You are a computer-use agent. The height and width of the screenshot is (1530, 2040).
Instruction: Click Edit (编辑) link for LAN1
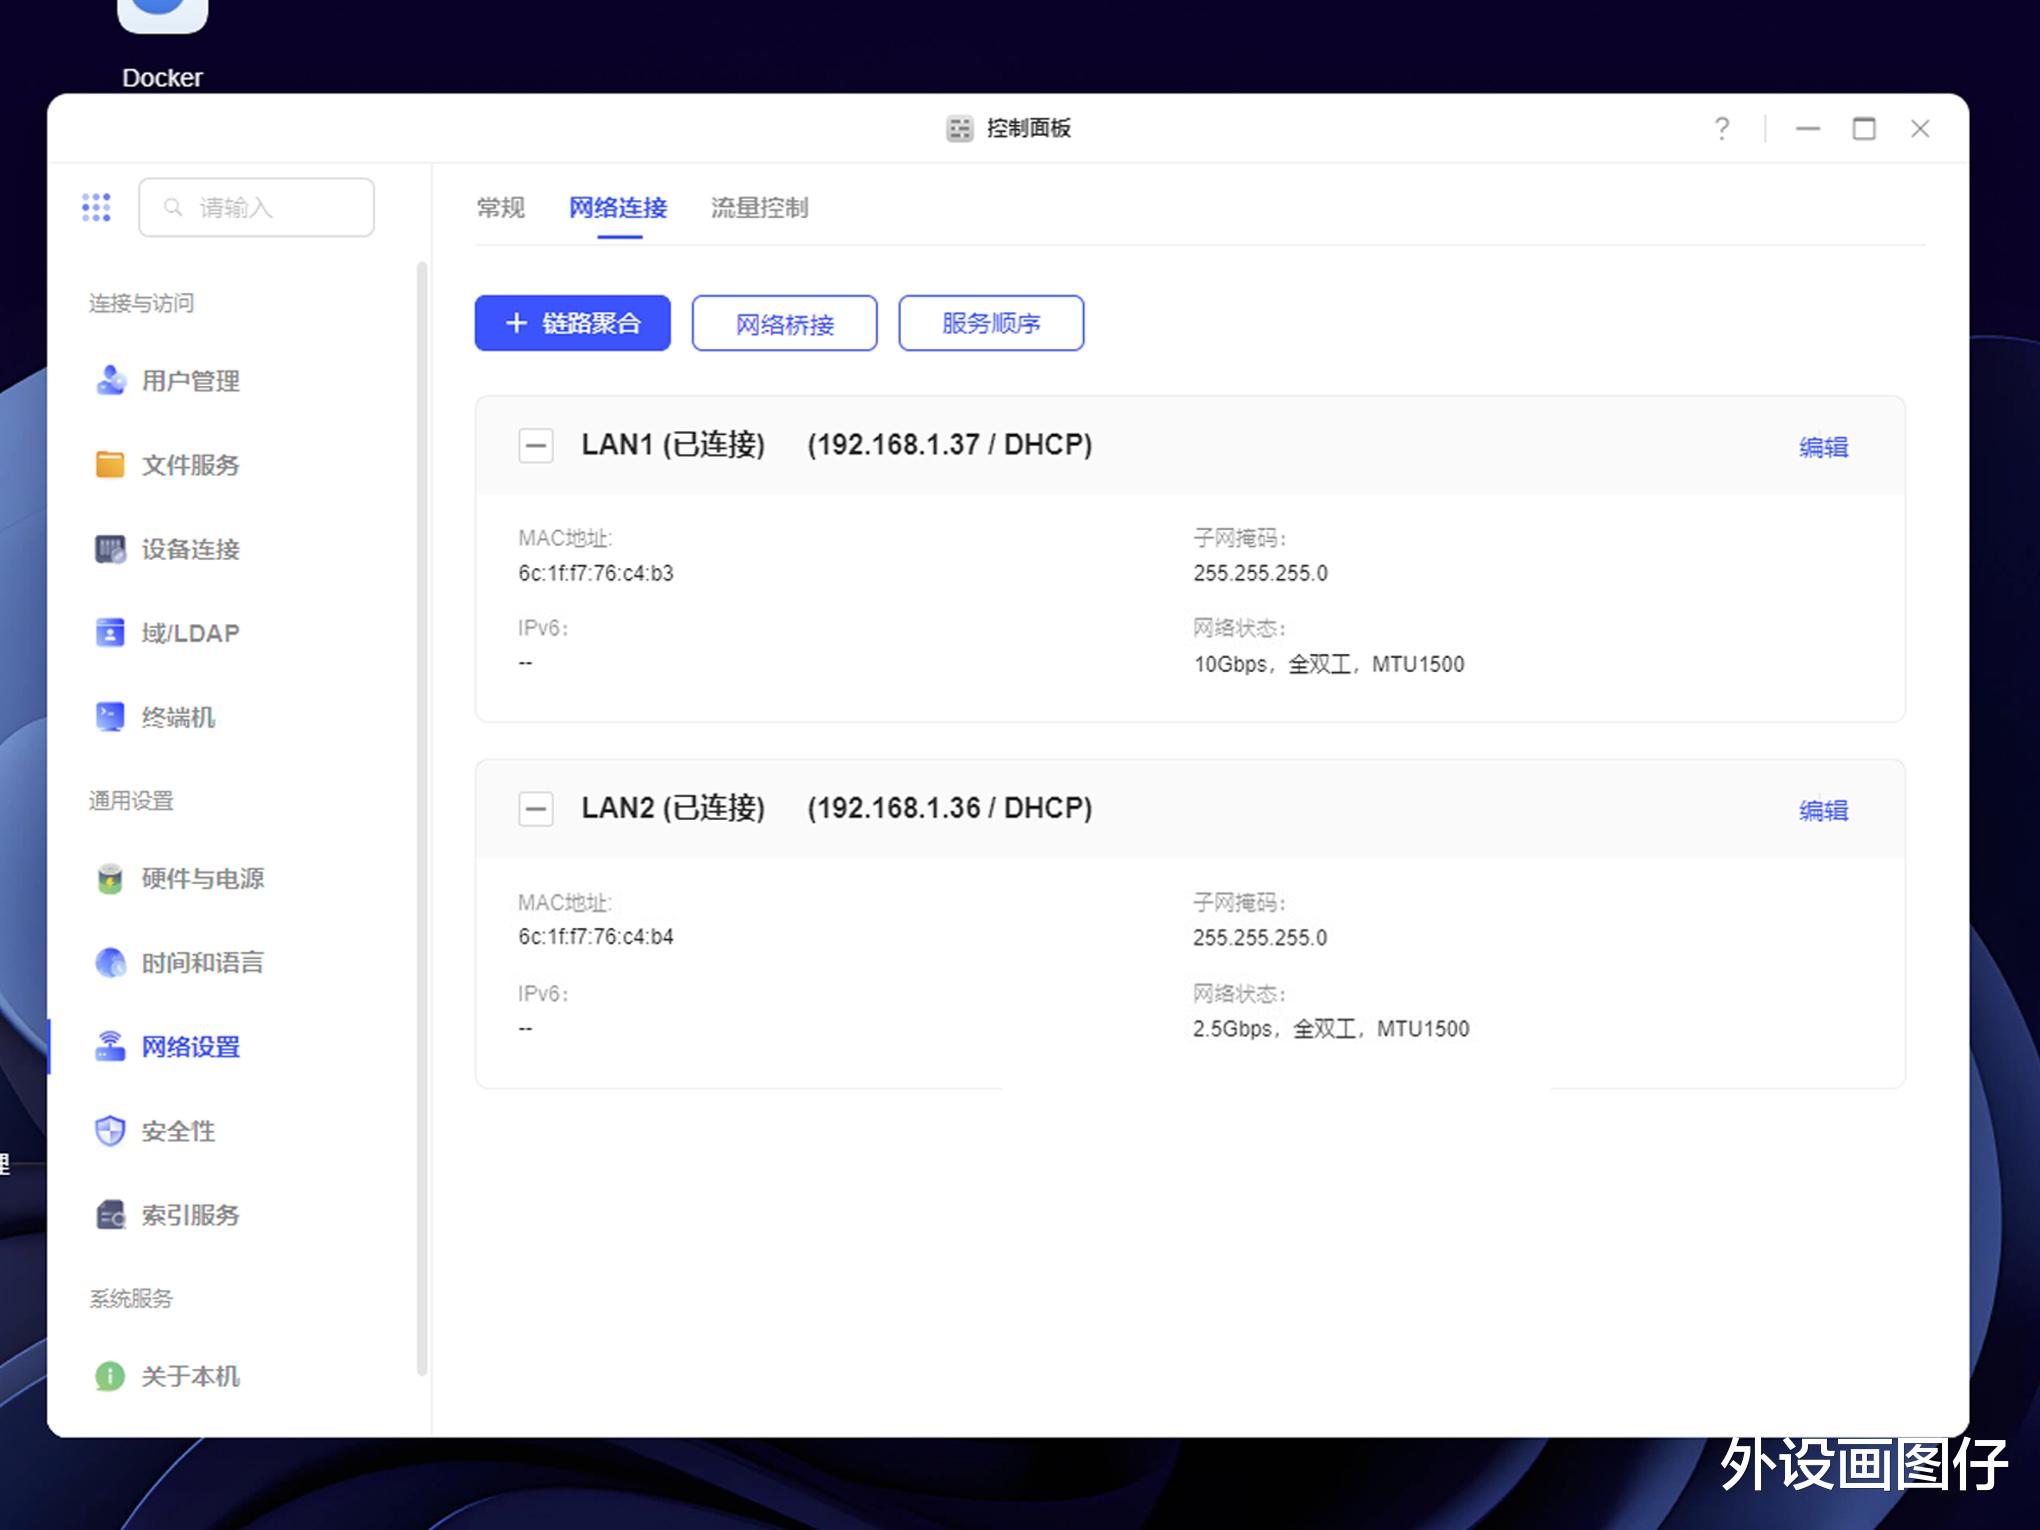pos(1823,447)
